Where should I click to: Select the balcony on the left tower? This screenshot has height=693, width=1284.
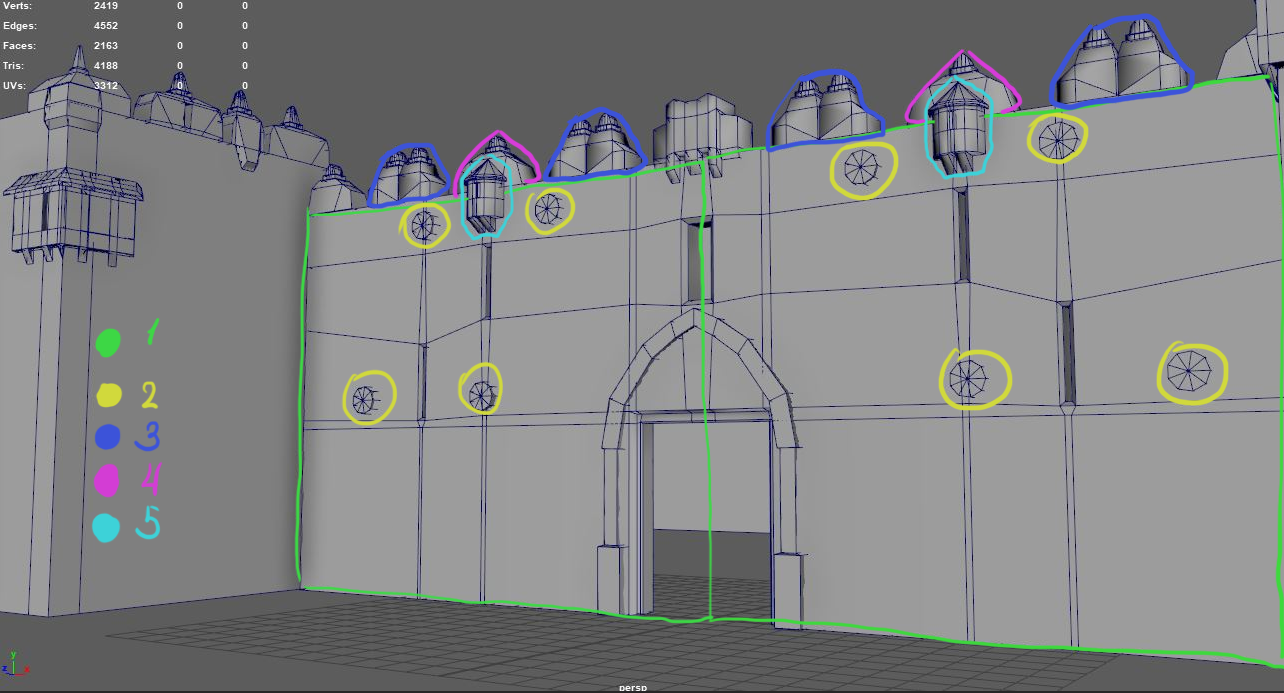72,215
